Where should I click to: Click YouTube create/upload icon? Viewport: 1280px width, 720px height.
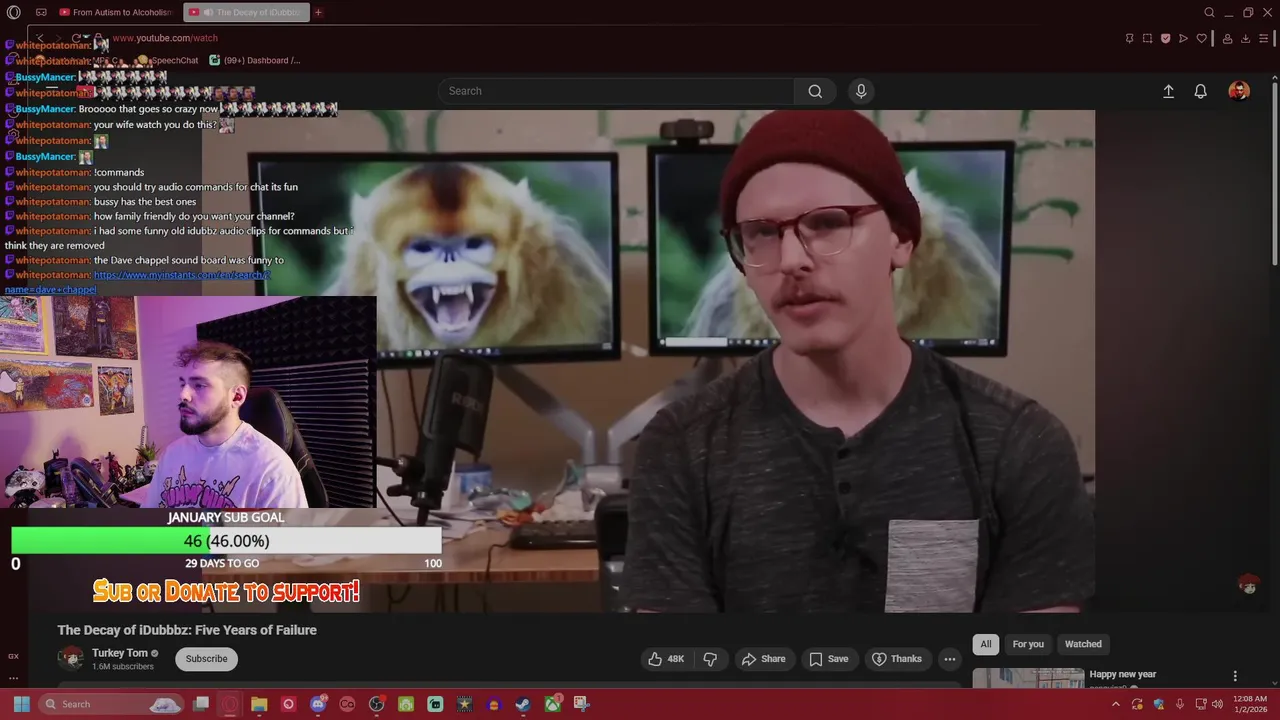click(x=1168, y=91)
